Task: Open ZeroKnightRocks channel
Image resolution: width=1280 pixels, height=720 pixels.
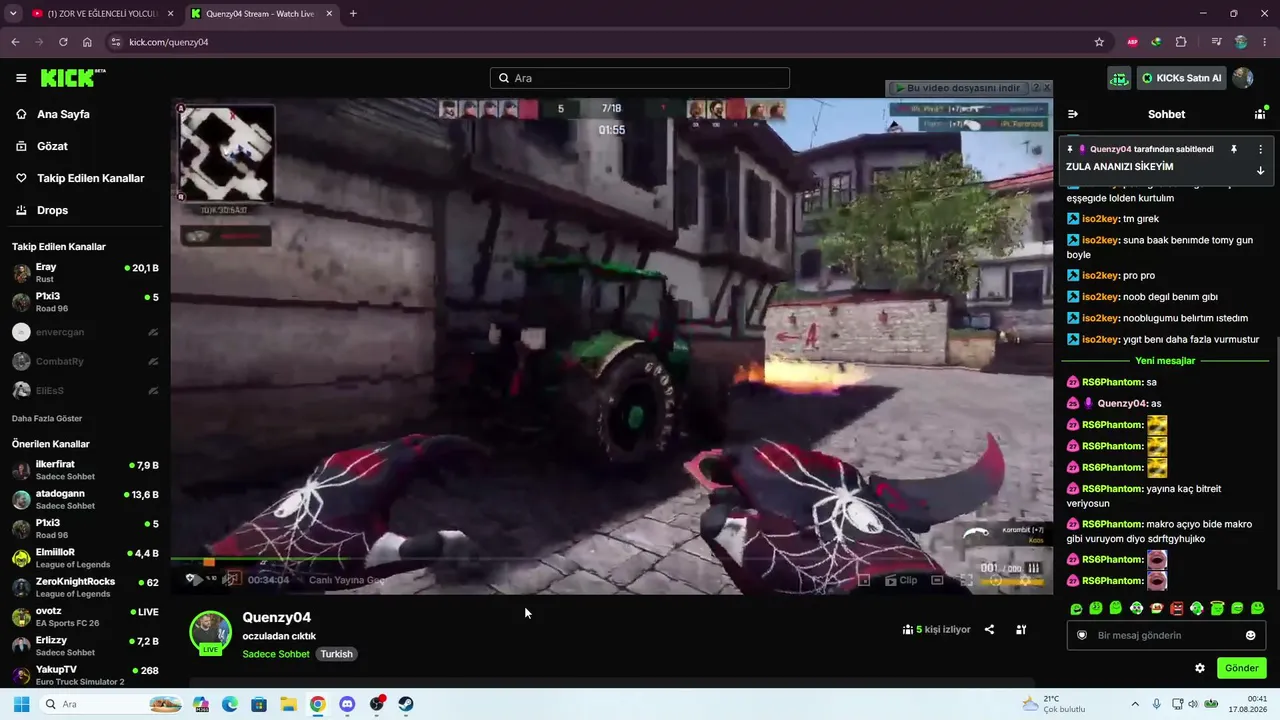Action: tap(84, 587)
